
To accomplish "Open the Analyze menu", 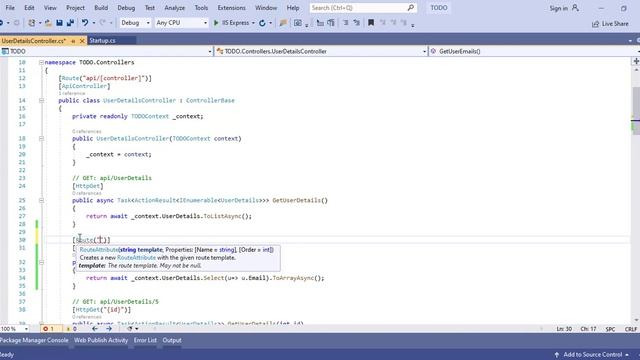I will [x=174, y=8].
